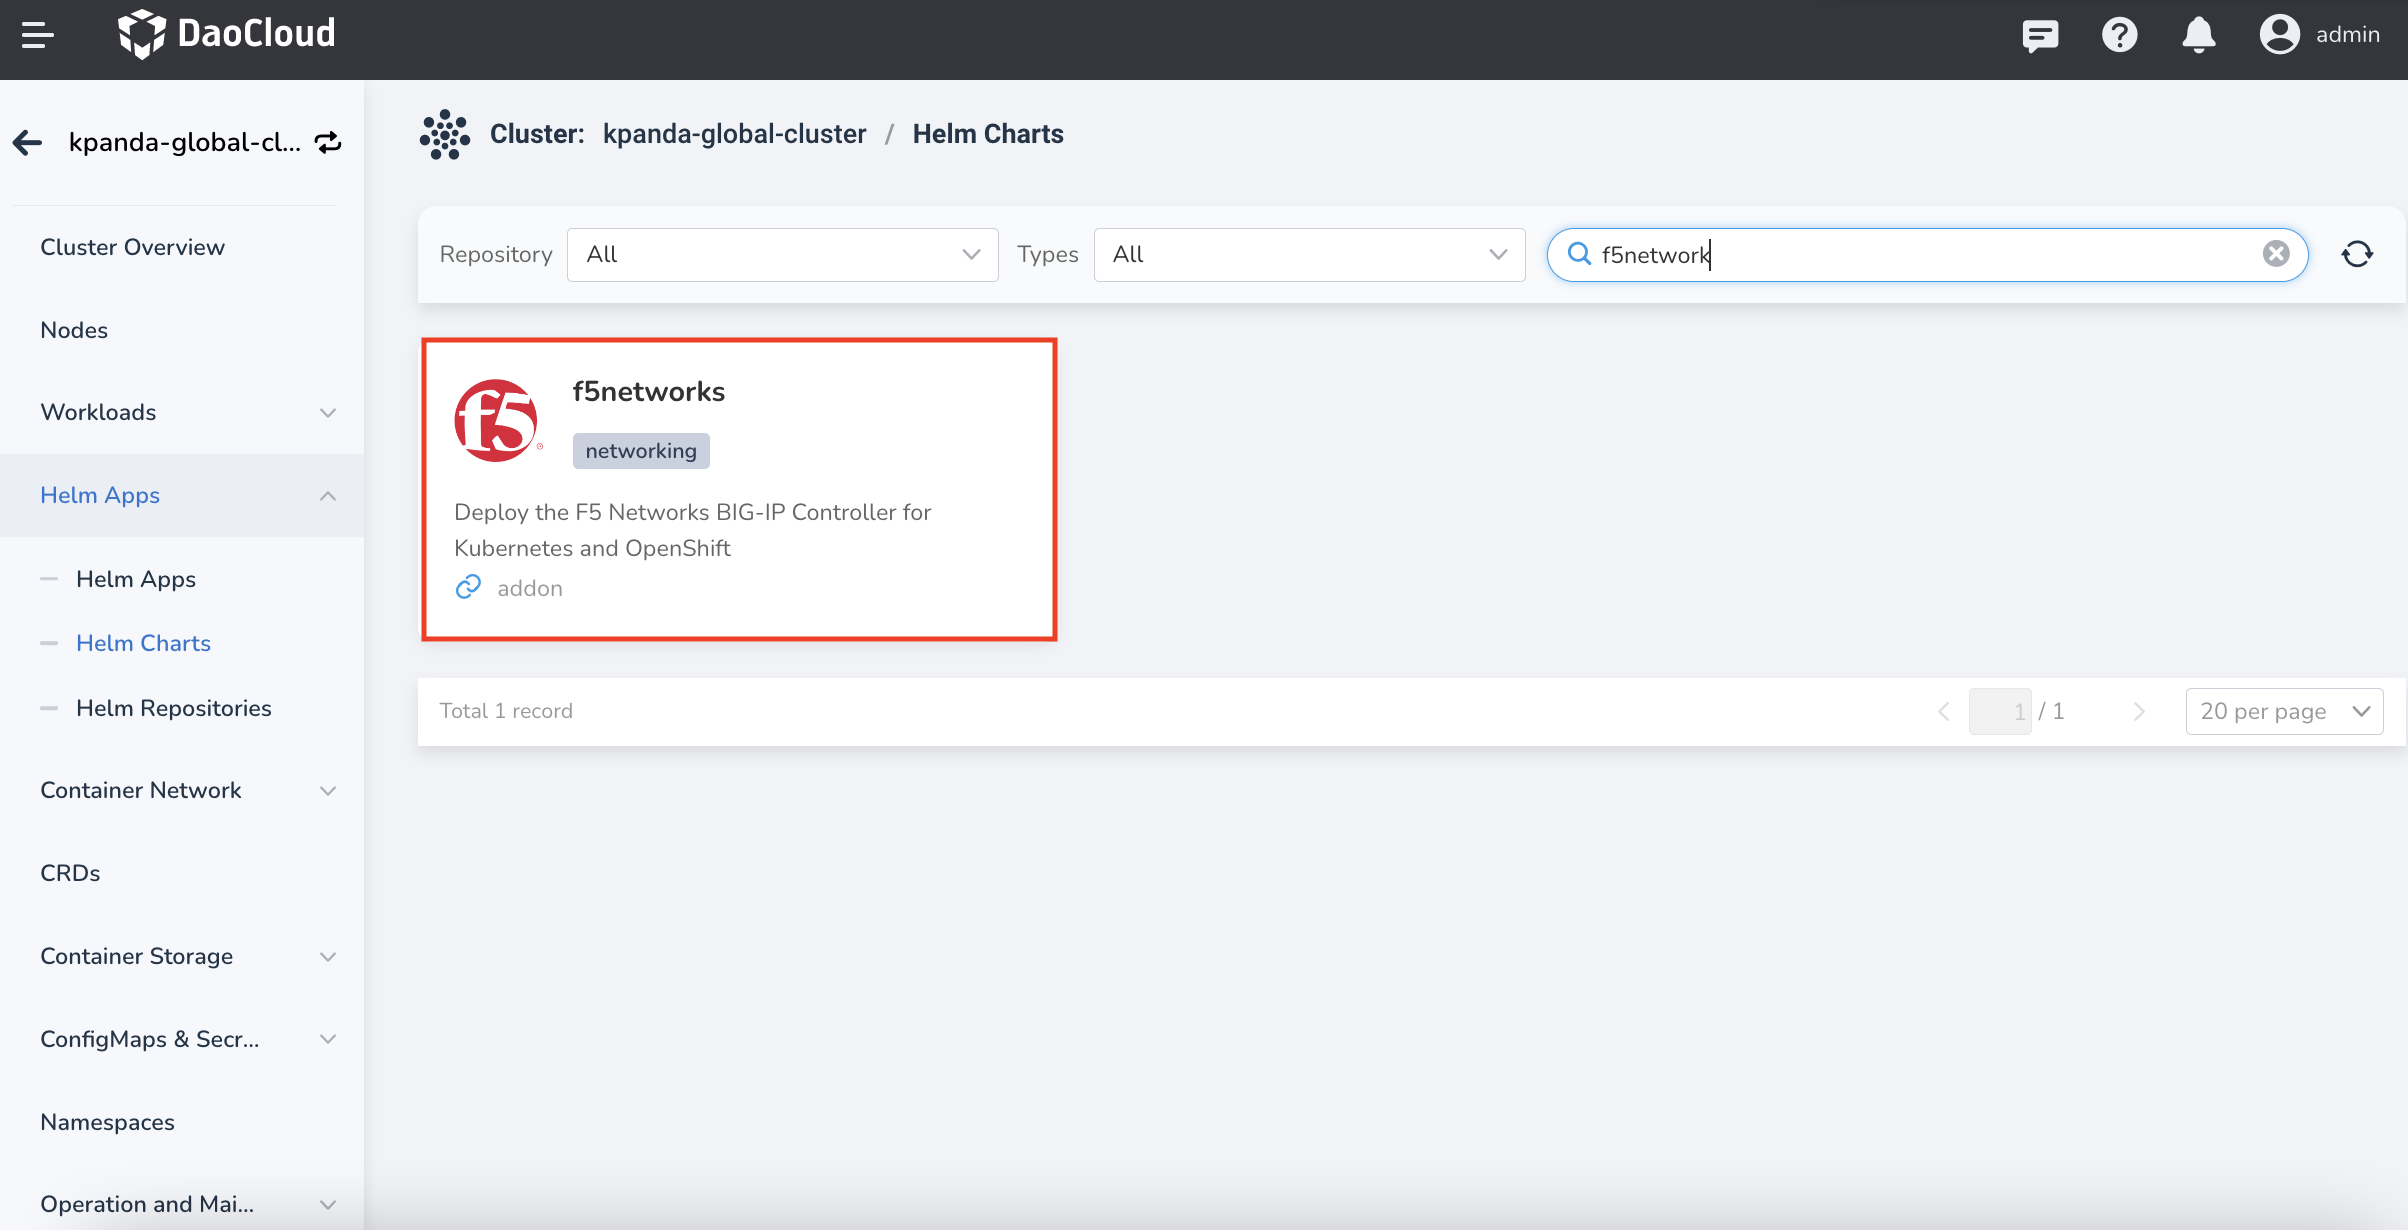Screen dimensions: 2408x1230
Task: Clear the search field text
Action: [2276, 254]
